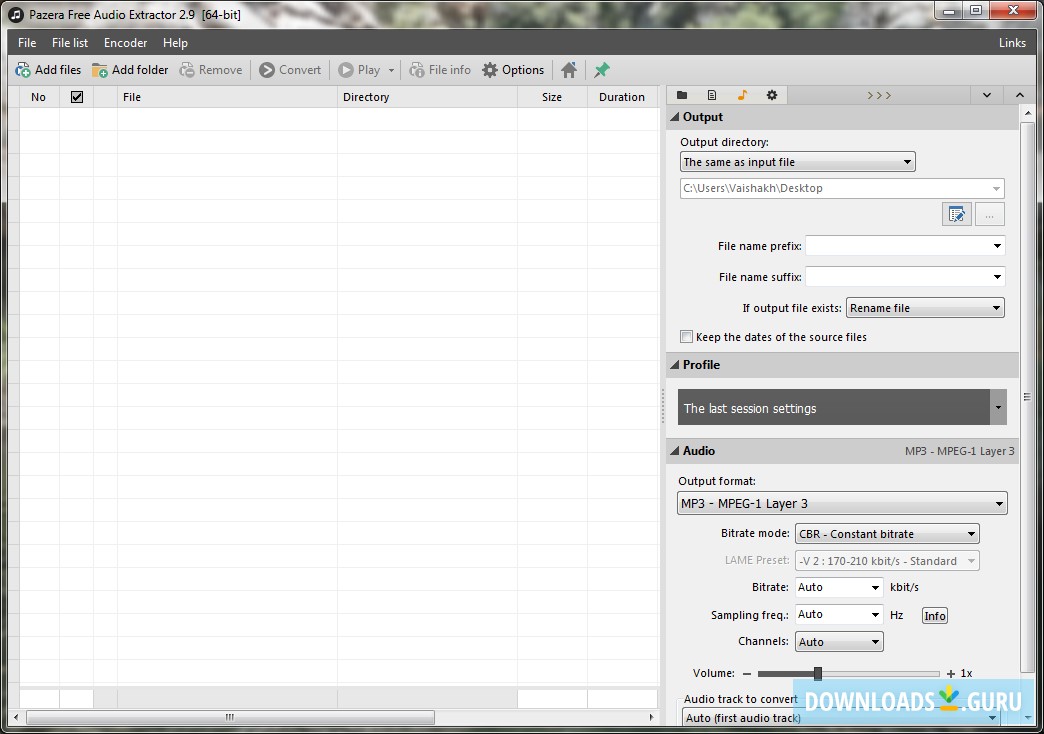
Task: Collapse the Profile section header
Action: [842, 365]
